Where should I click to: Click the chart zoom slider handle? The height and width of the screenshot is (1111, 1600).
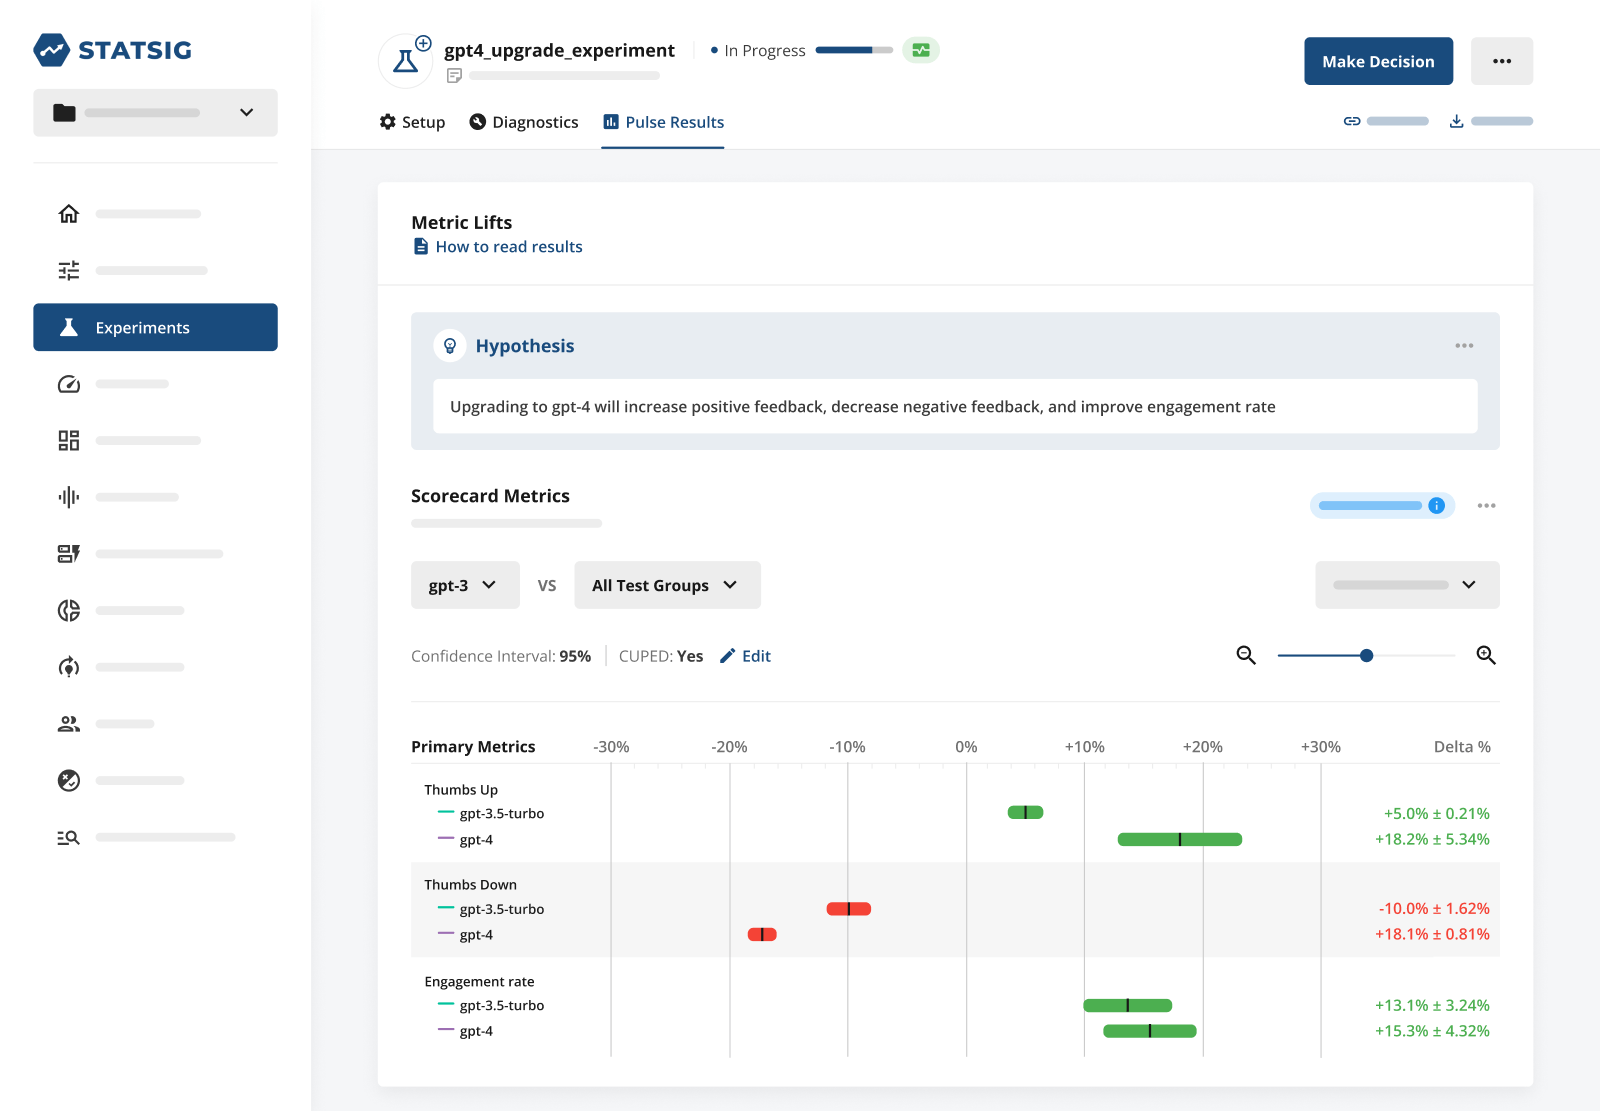[x=1366, y=655]
